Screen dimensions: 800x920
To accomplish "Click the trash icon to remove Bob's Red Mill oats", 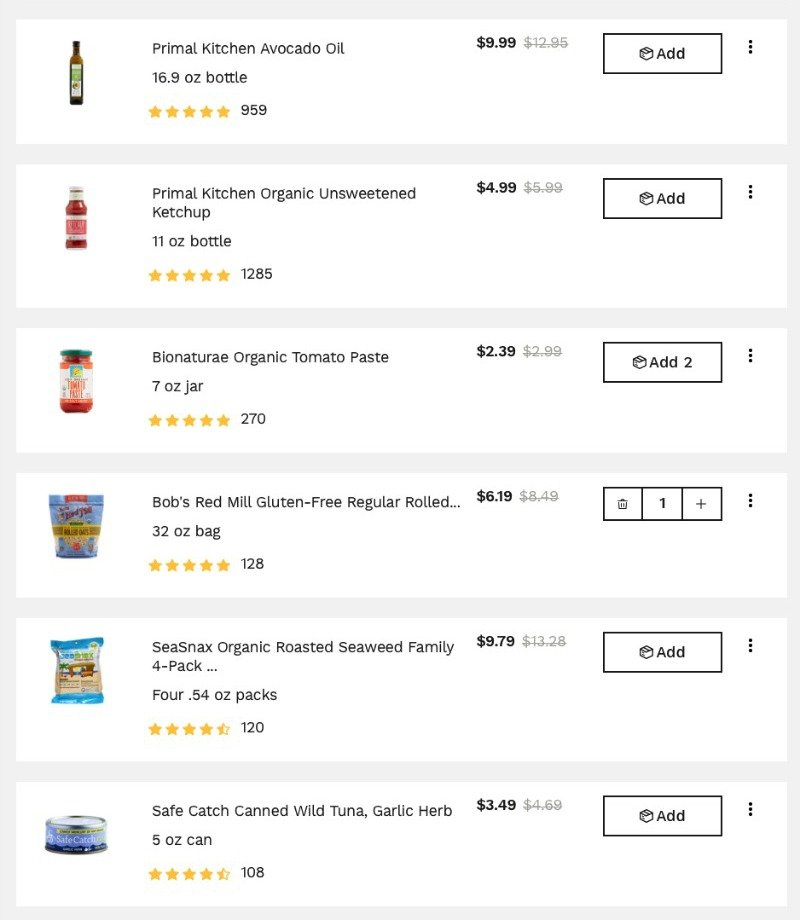I will (623, 503).
